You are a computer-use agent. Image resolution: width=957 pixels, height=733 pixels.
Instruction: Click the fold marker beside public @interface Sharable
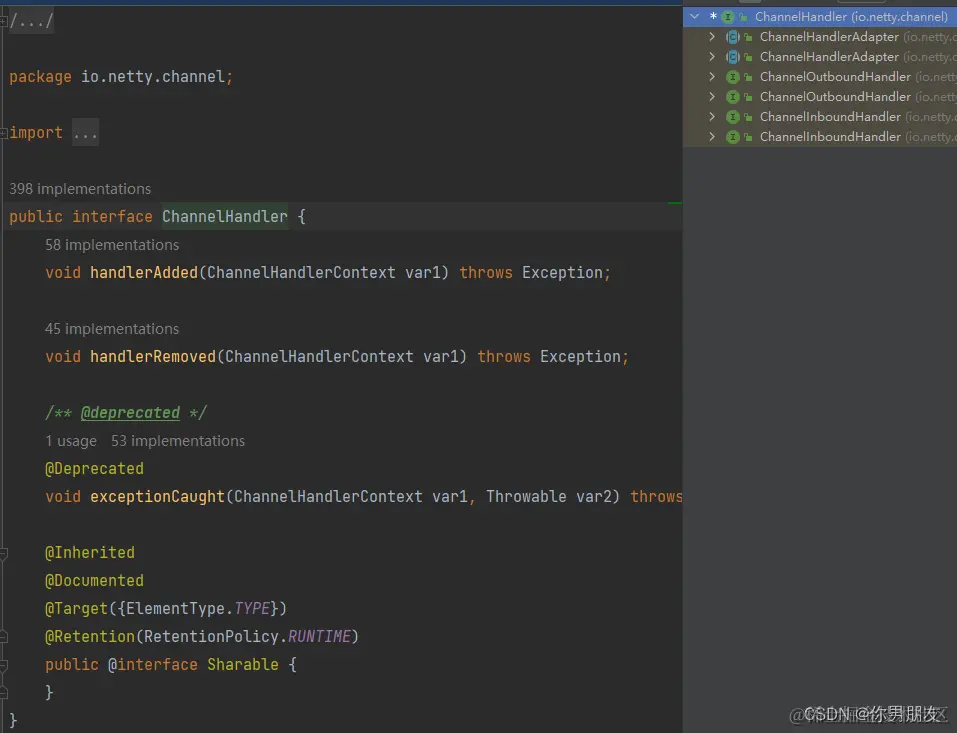pos(3,665)
